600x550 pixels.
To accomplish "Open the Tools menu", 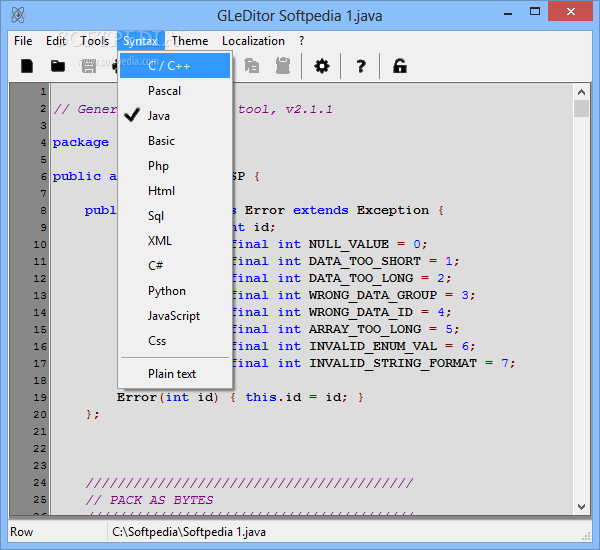I will click(95, 41).
